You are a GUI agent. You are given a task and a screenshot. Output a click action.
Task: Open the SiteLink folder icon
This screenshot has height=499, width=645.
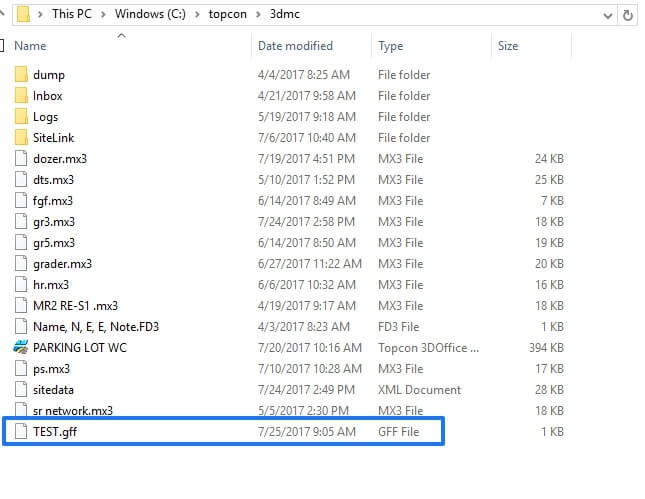(x=21, y=138)
